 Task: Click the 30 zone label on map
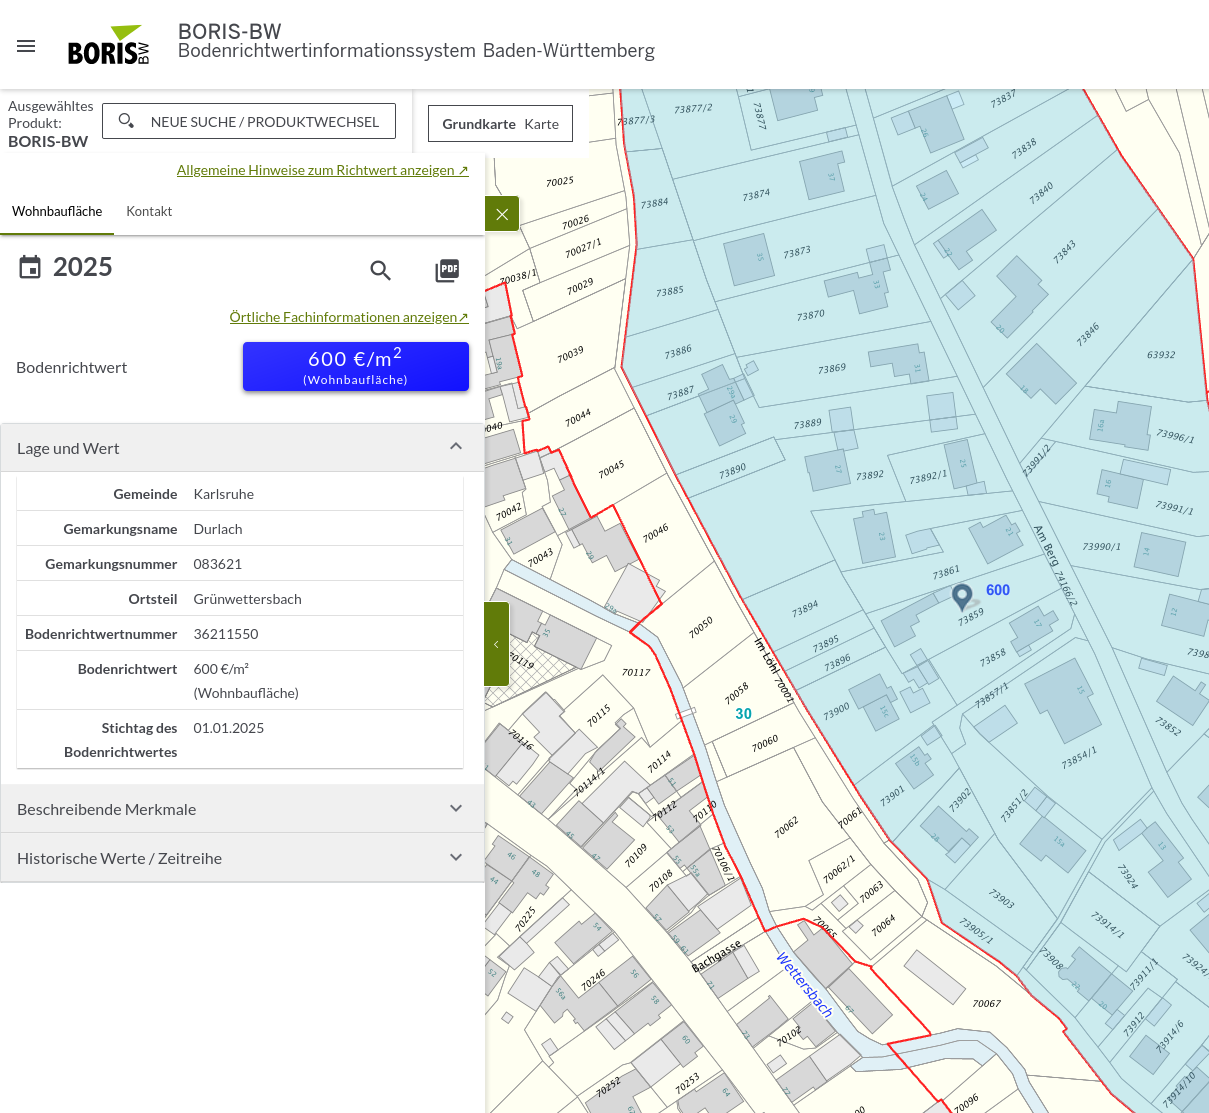743,714
